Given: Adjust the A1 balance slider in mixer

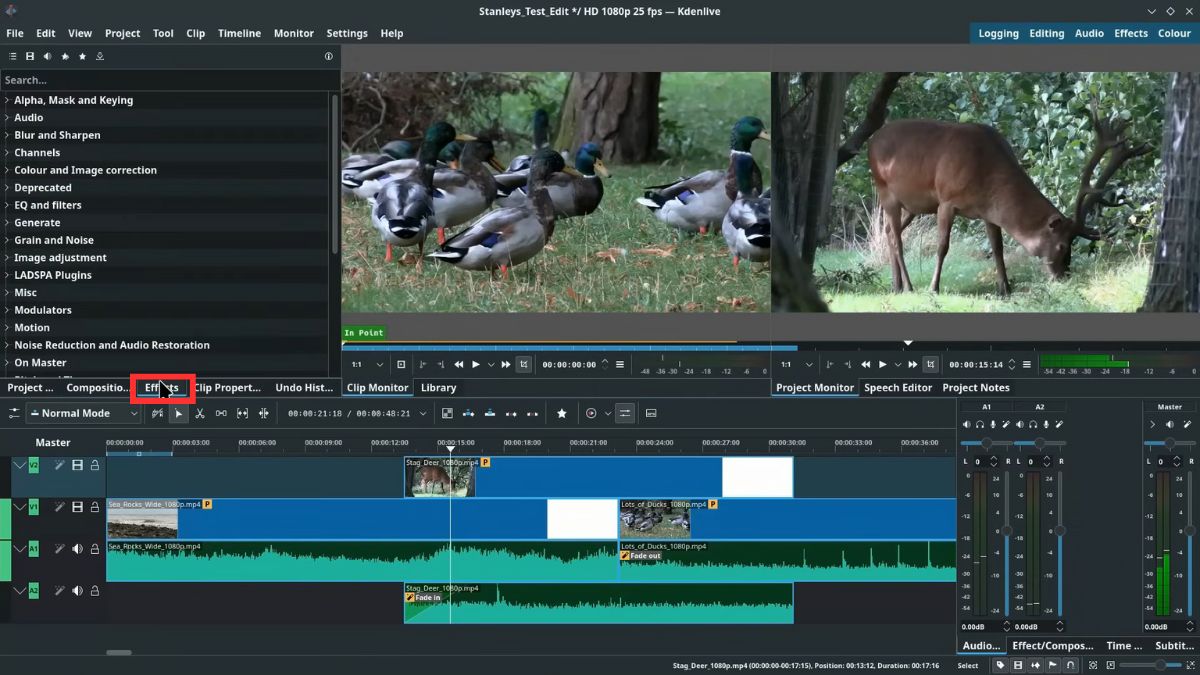Looking at the screenshot, I should click(x=987, y=443).
